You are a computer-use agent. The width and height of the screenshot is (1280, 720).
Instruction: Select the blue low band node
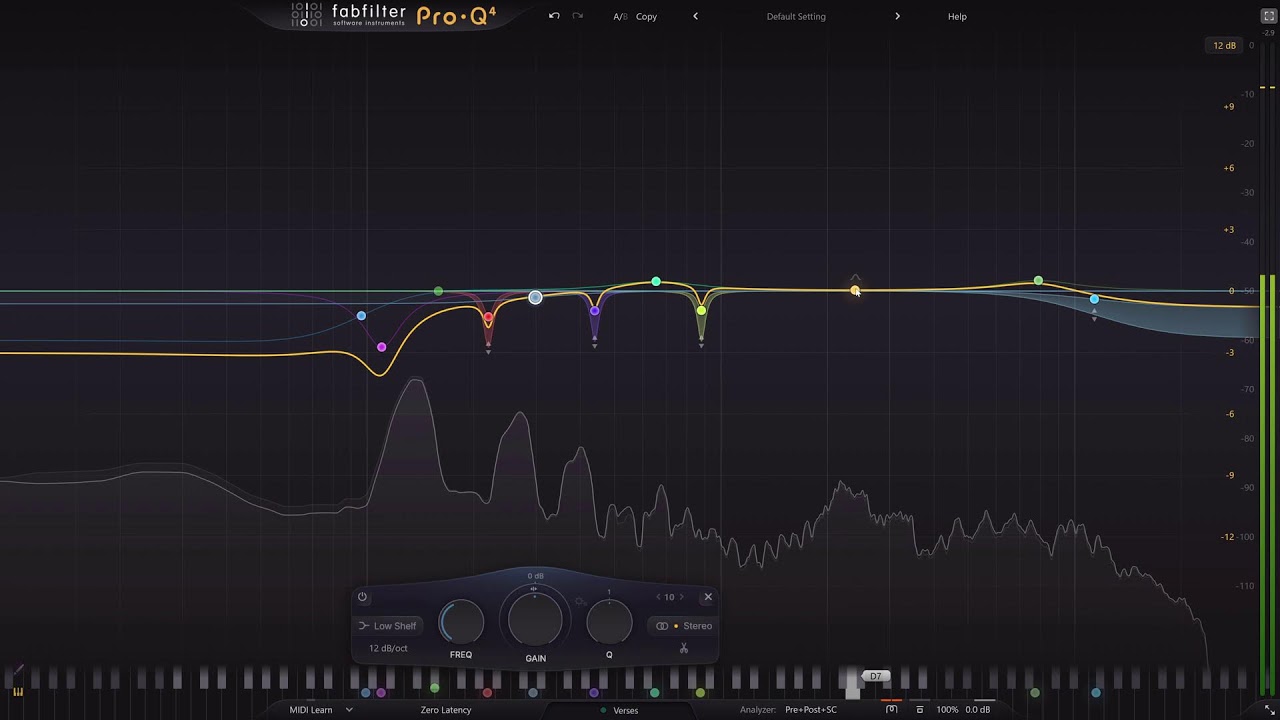tap(361, 316)
